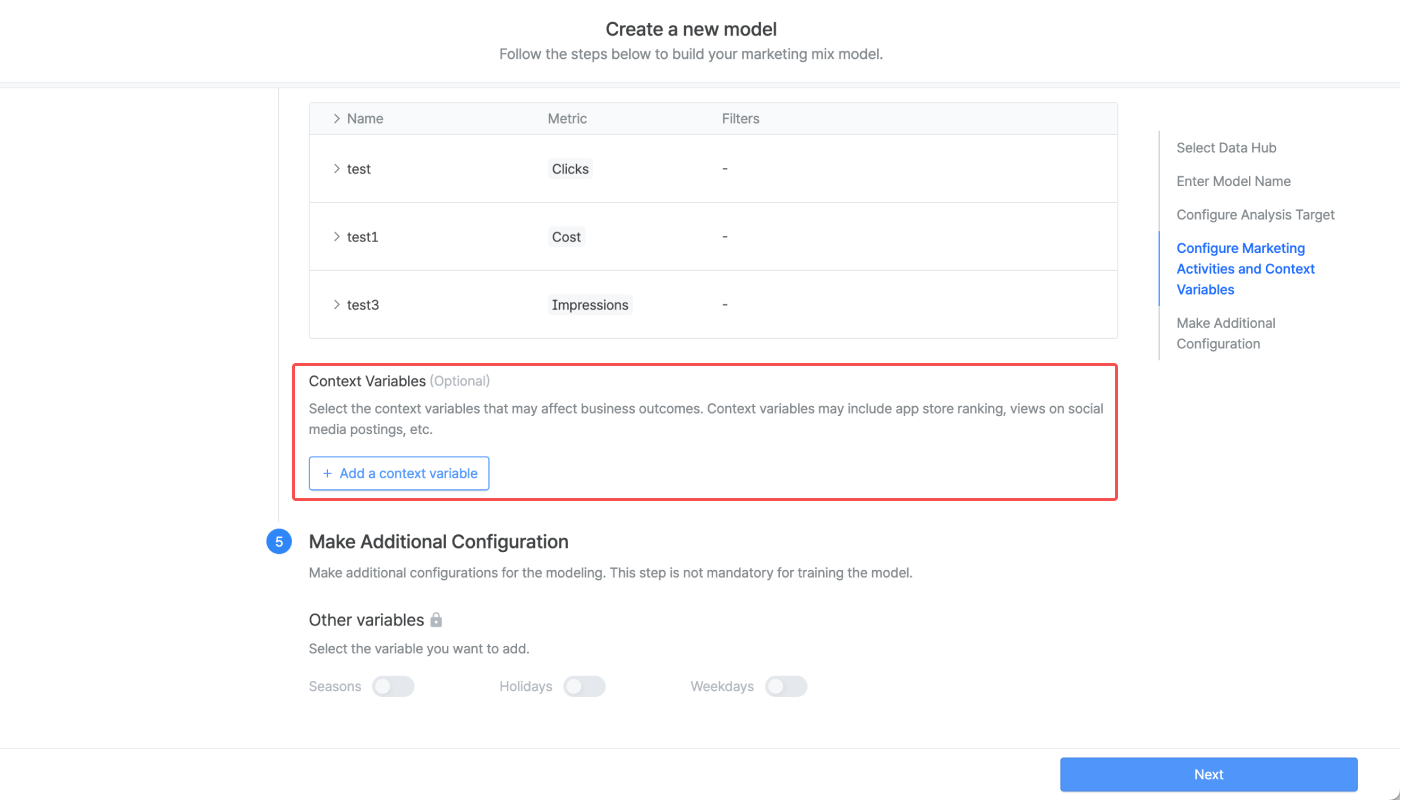Click Add a context variable button
Image resolution: width=1413 pixels, height=807 pixels.
(399, 473)
